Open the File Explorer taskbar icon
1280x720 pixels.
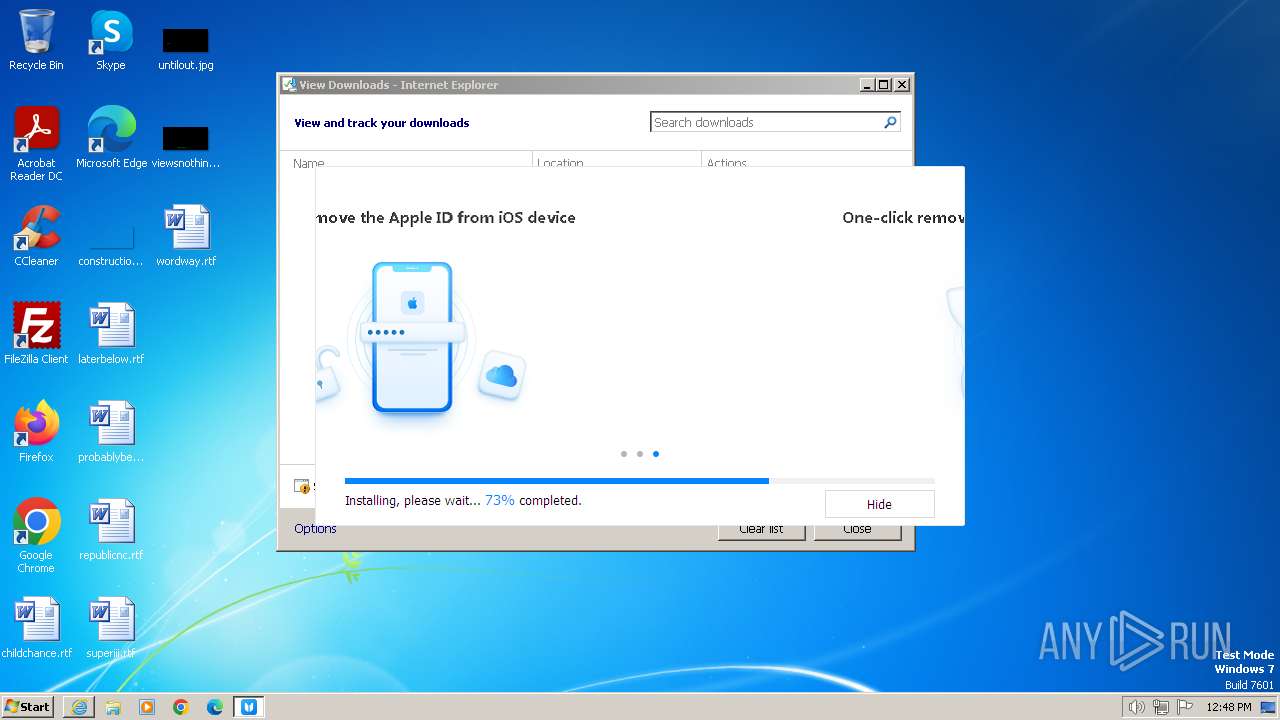[x=113, y=707]
